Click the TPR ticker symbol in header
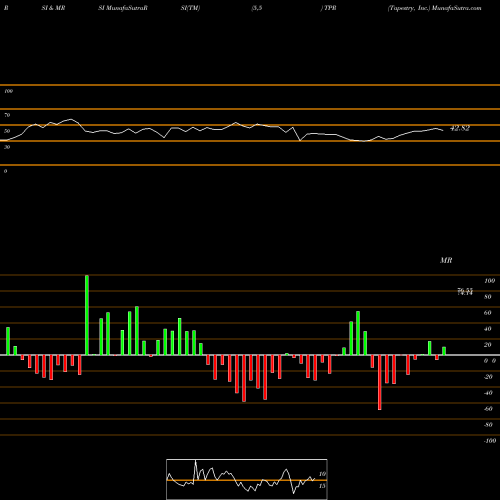Image resolution: width=500 pixels, height=500 pixels. click(330, 8)
